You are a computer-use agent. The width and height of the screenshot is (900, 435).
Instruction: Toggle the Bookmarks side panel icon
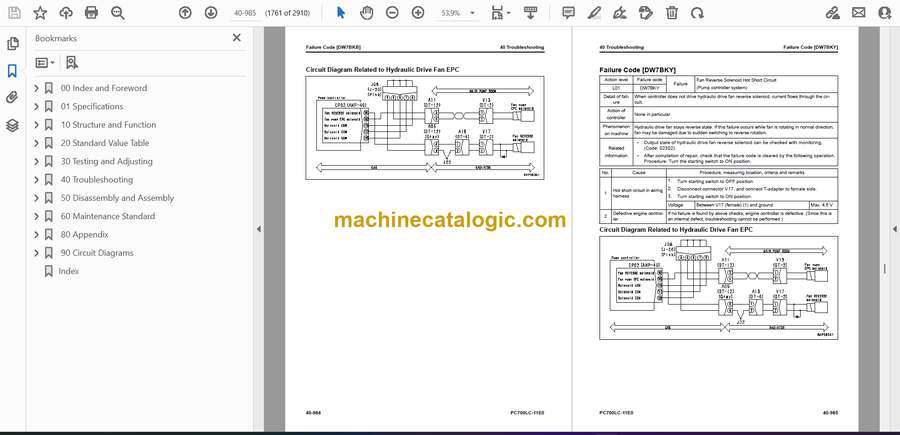pyautogui.click(x=12, y=71)
